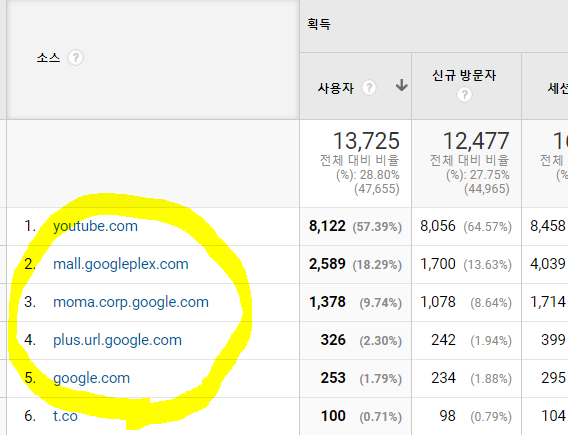Select youtube.com users value 8,122
Viewport: 568px width, 435px height.
pyautogui.click(x=327, y=226)
